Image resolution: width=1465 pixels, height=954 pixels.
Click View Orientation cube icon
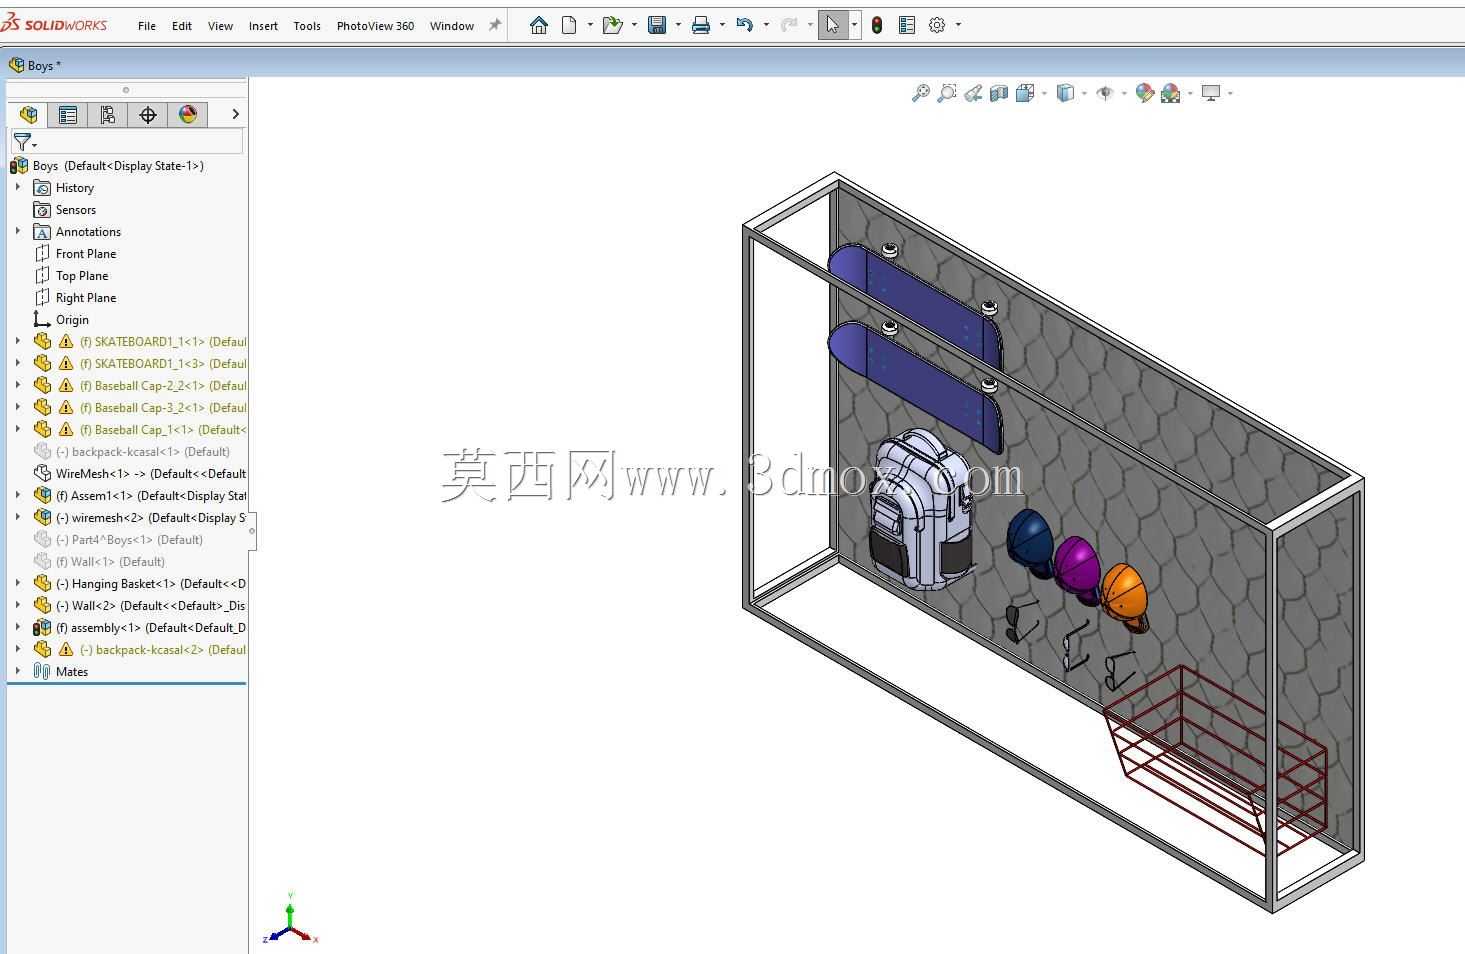click(x=1024, y=93)
